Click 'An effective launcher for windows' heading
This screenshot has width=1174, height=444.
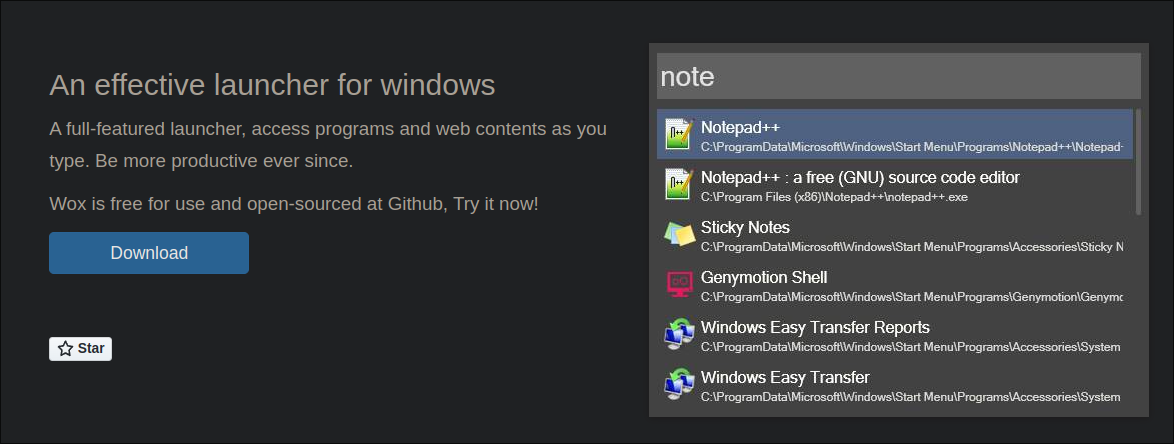tap(273, 85)
